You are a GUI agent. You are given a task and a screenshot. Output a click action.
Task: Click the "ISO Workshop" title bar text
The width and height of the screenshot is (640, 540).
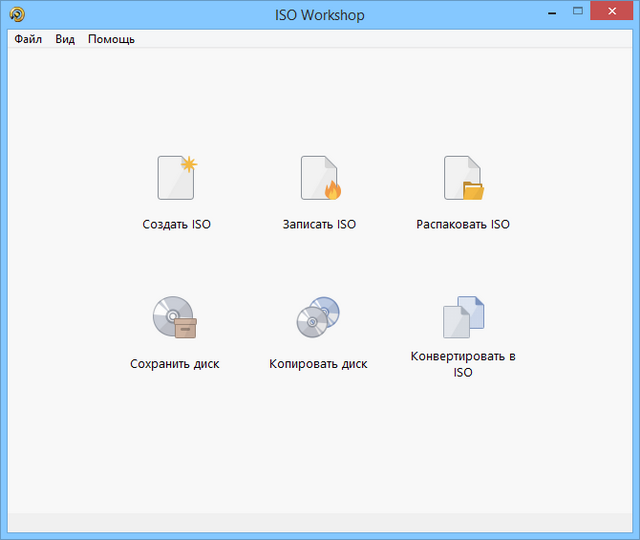tap(320, 15)
